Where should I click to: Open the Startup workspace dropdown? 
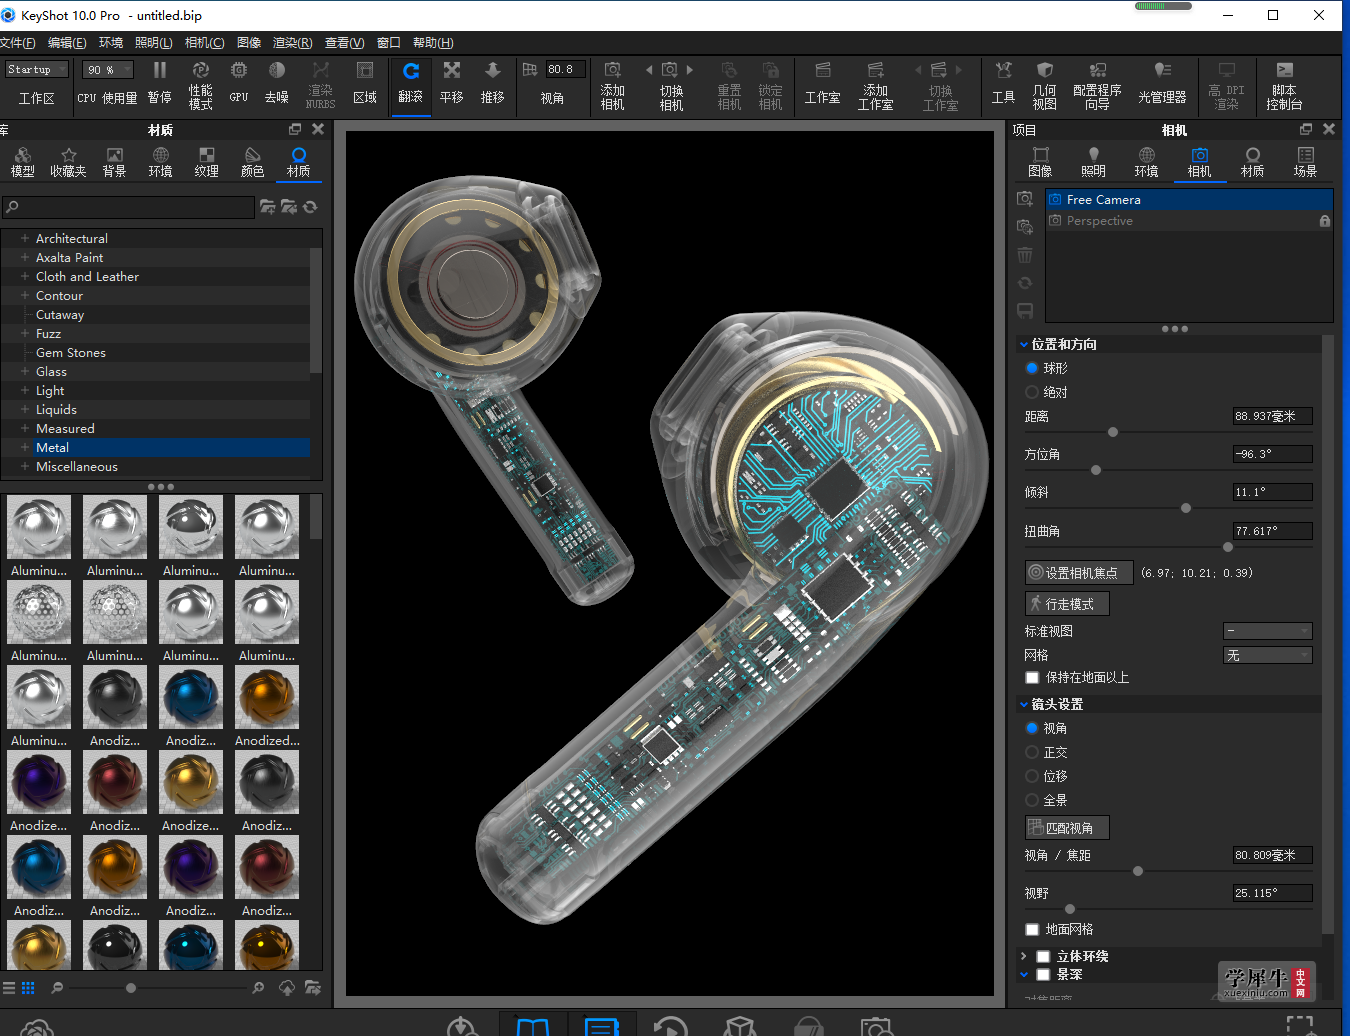tap(37, 70)
